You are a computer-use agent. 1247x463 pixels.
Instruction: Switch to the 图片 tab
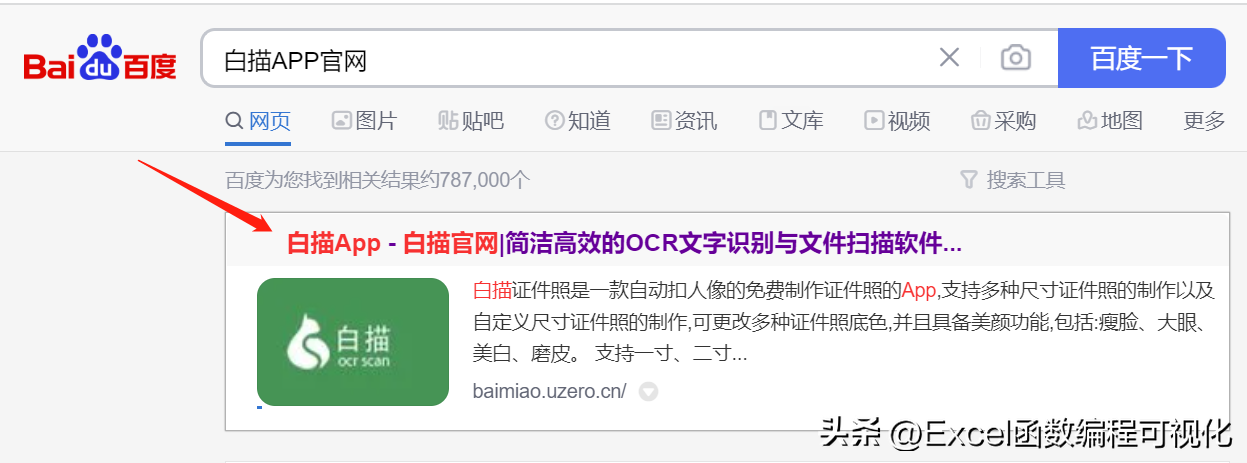coord(364,121)
